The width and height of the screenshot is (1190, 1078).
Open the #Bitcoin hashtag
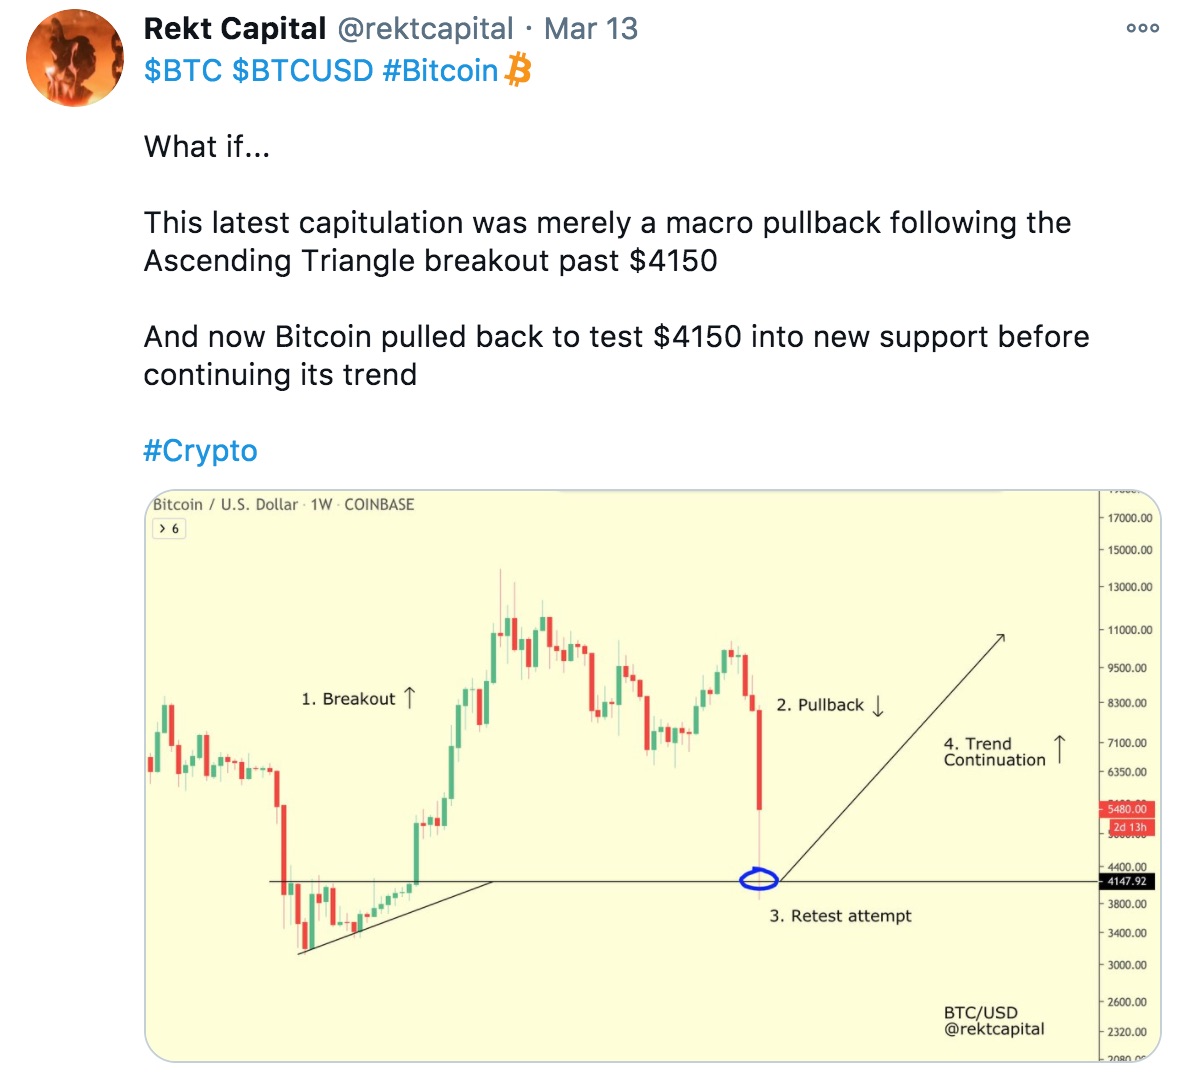tap(440, 71)
